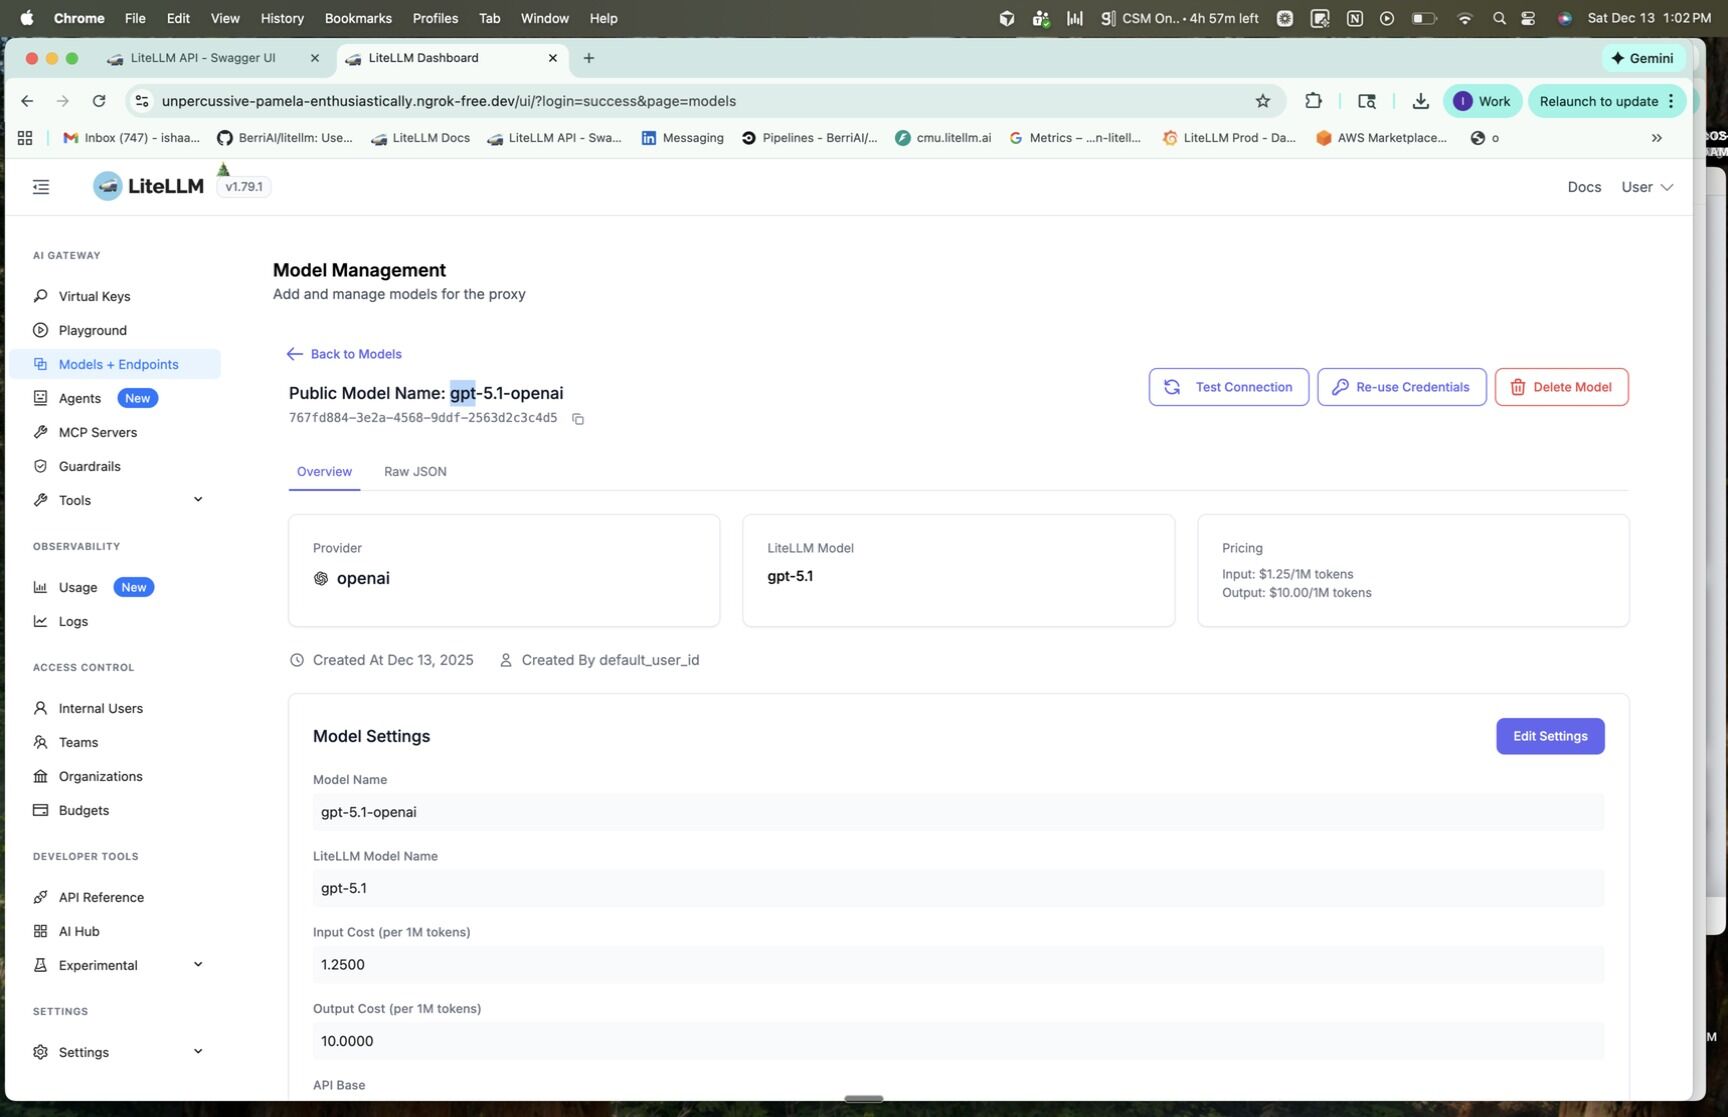Open the Pipelines - BerriAI bookmark
Image resolution: width=1728 pixels, height=1117 pixels.
coord(809,138)
